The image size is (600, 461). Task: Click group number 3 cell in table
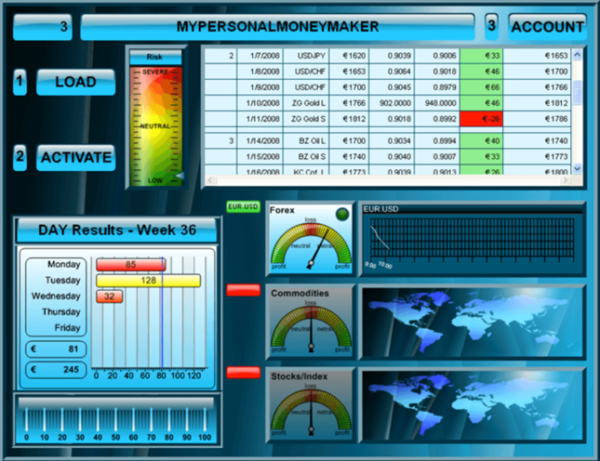click(x=221, y=141)
